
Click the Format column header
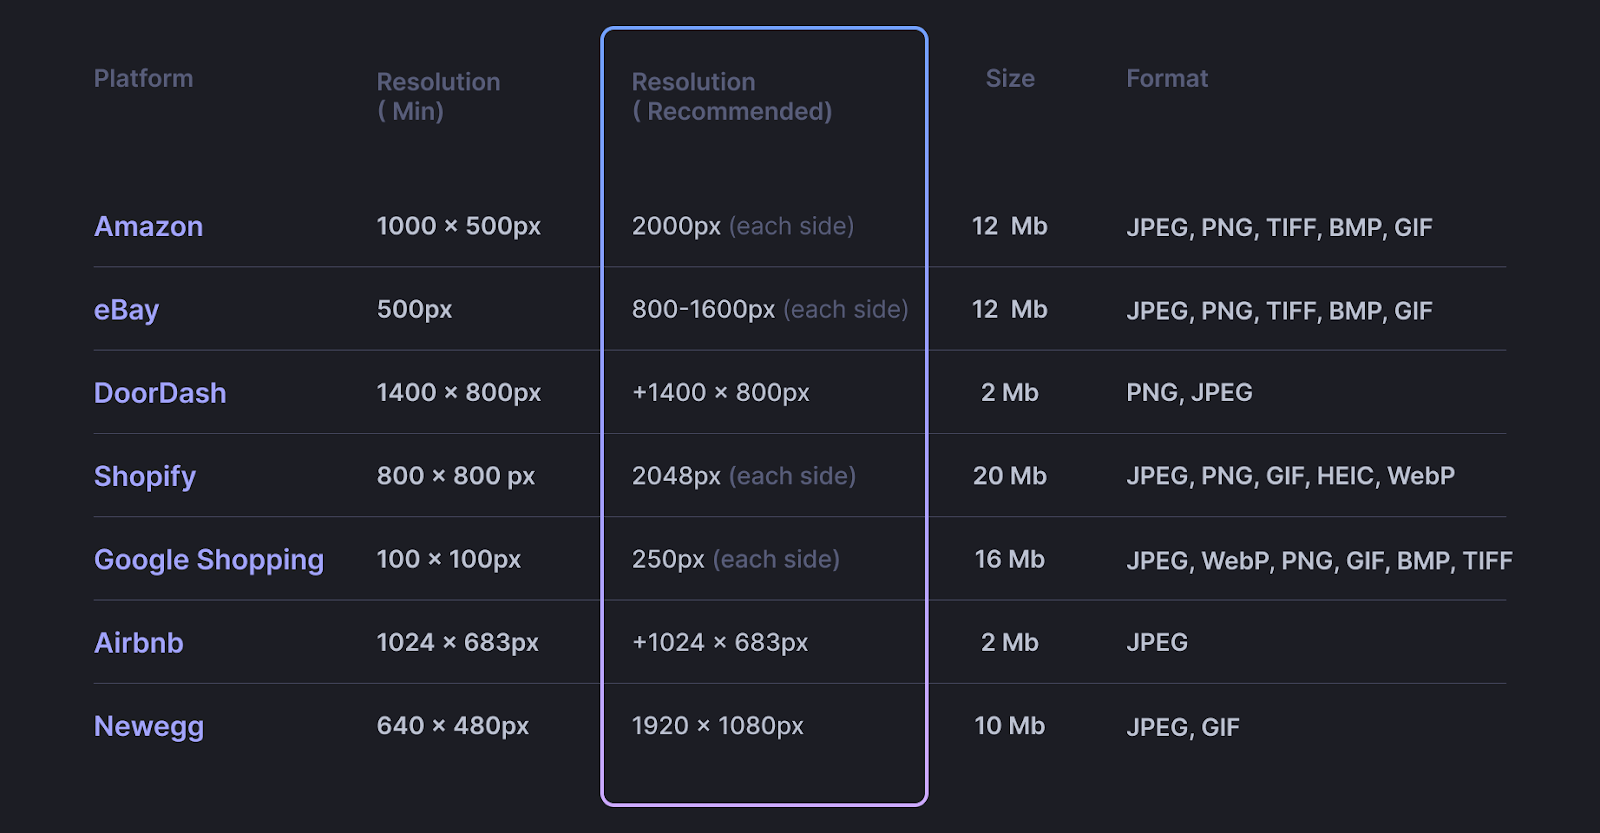[x=1167, y=78]
